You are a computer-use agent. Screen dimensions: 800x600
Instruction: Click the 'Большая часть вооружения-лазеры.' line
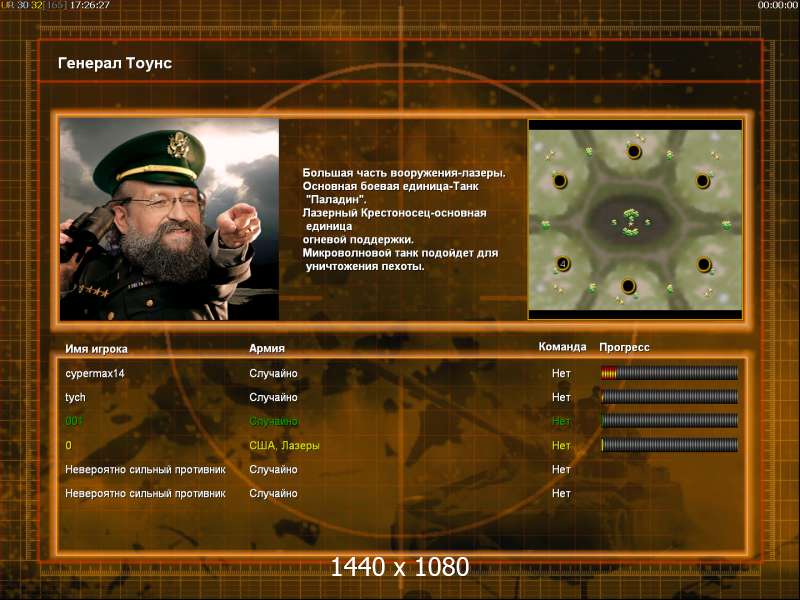404,173
